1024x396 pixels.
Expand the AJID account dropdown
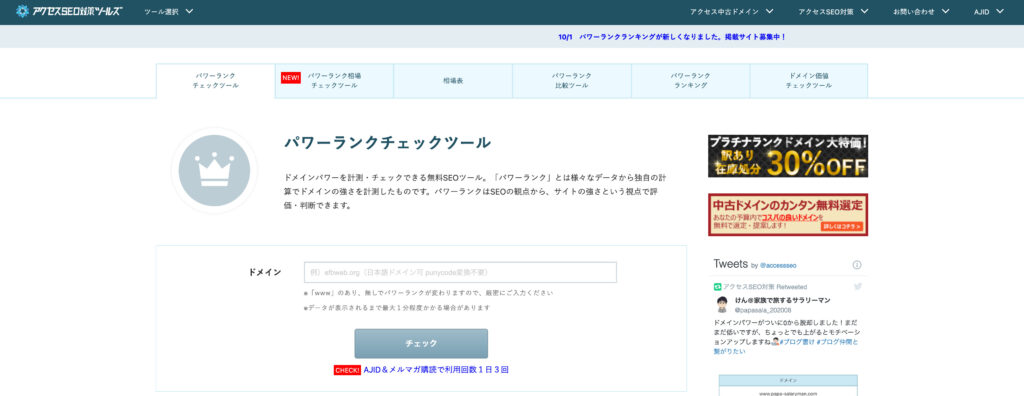[989, 12]
